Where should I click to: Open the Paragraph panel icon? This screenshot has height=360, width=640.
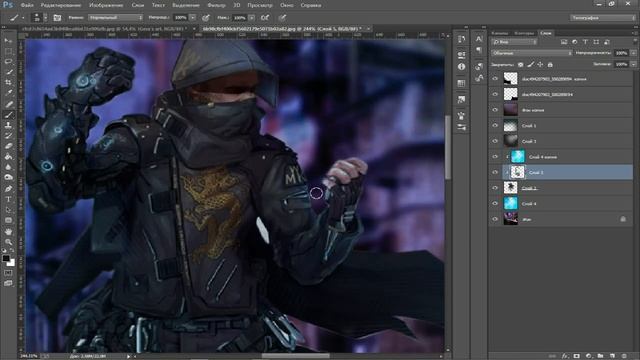[x=479, y=50]
